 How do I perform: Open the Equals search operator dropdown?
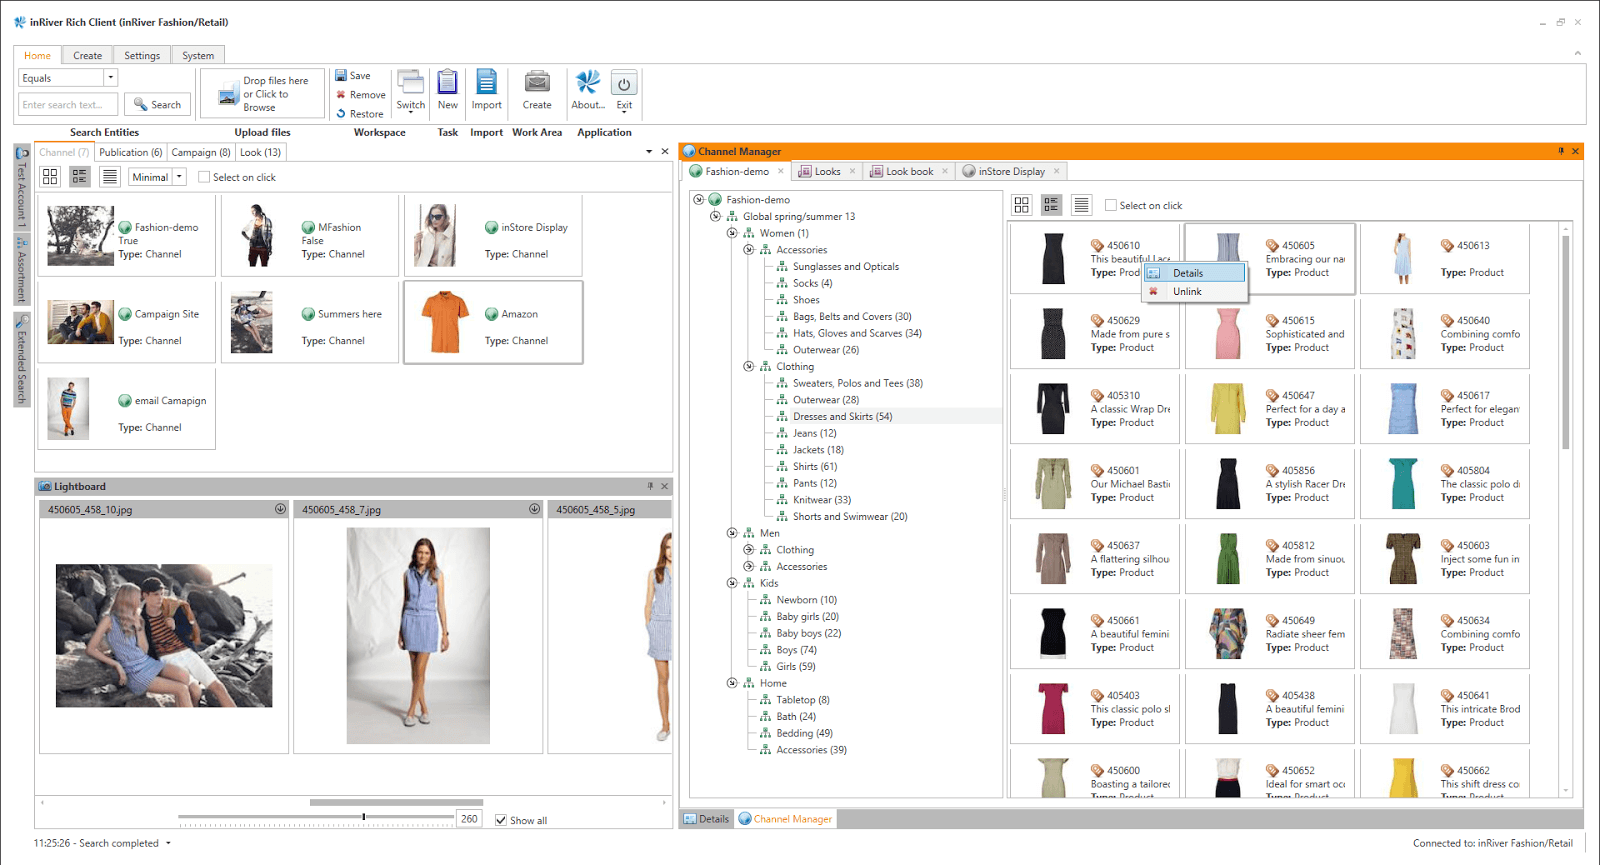pyautogui.click(x=110, y=78)
